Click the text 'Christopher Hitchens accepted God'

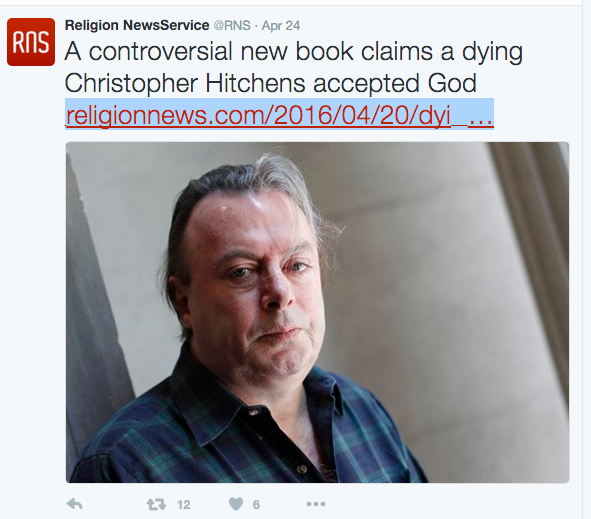(x=271, y=83)
